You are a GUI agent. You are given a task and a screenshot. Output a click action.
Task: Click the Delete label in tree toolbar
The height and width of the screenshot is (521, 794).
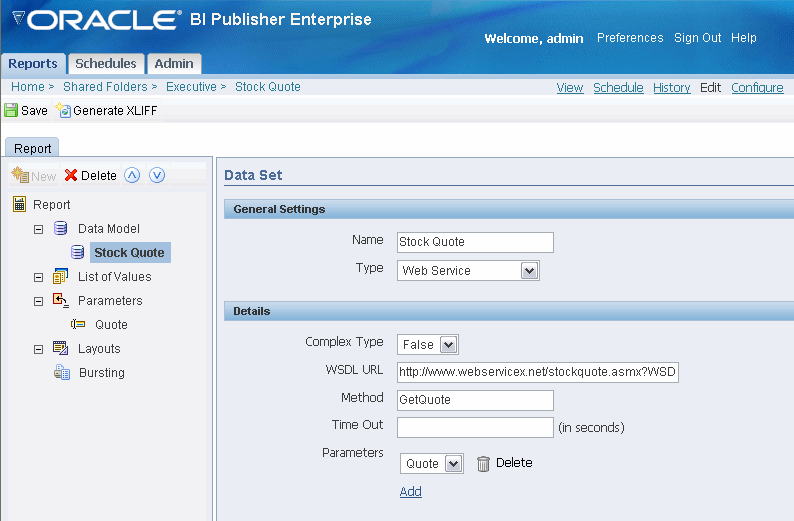(99, 176)
